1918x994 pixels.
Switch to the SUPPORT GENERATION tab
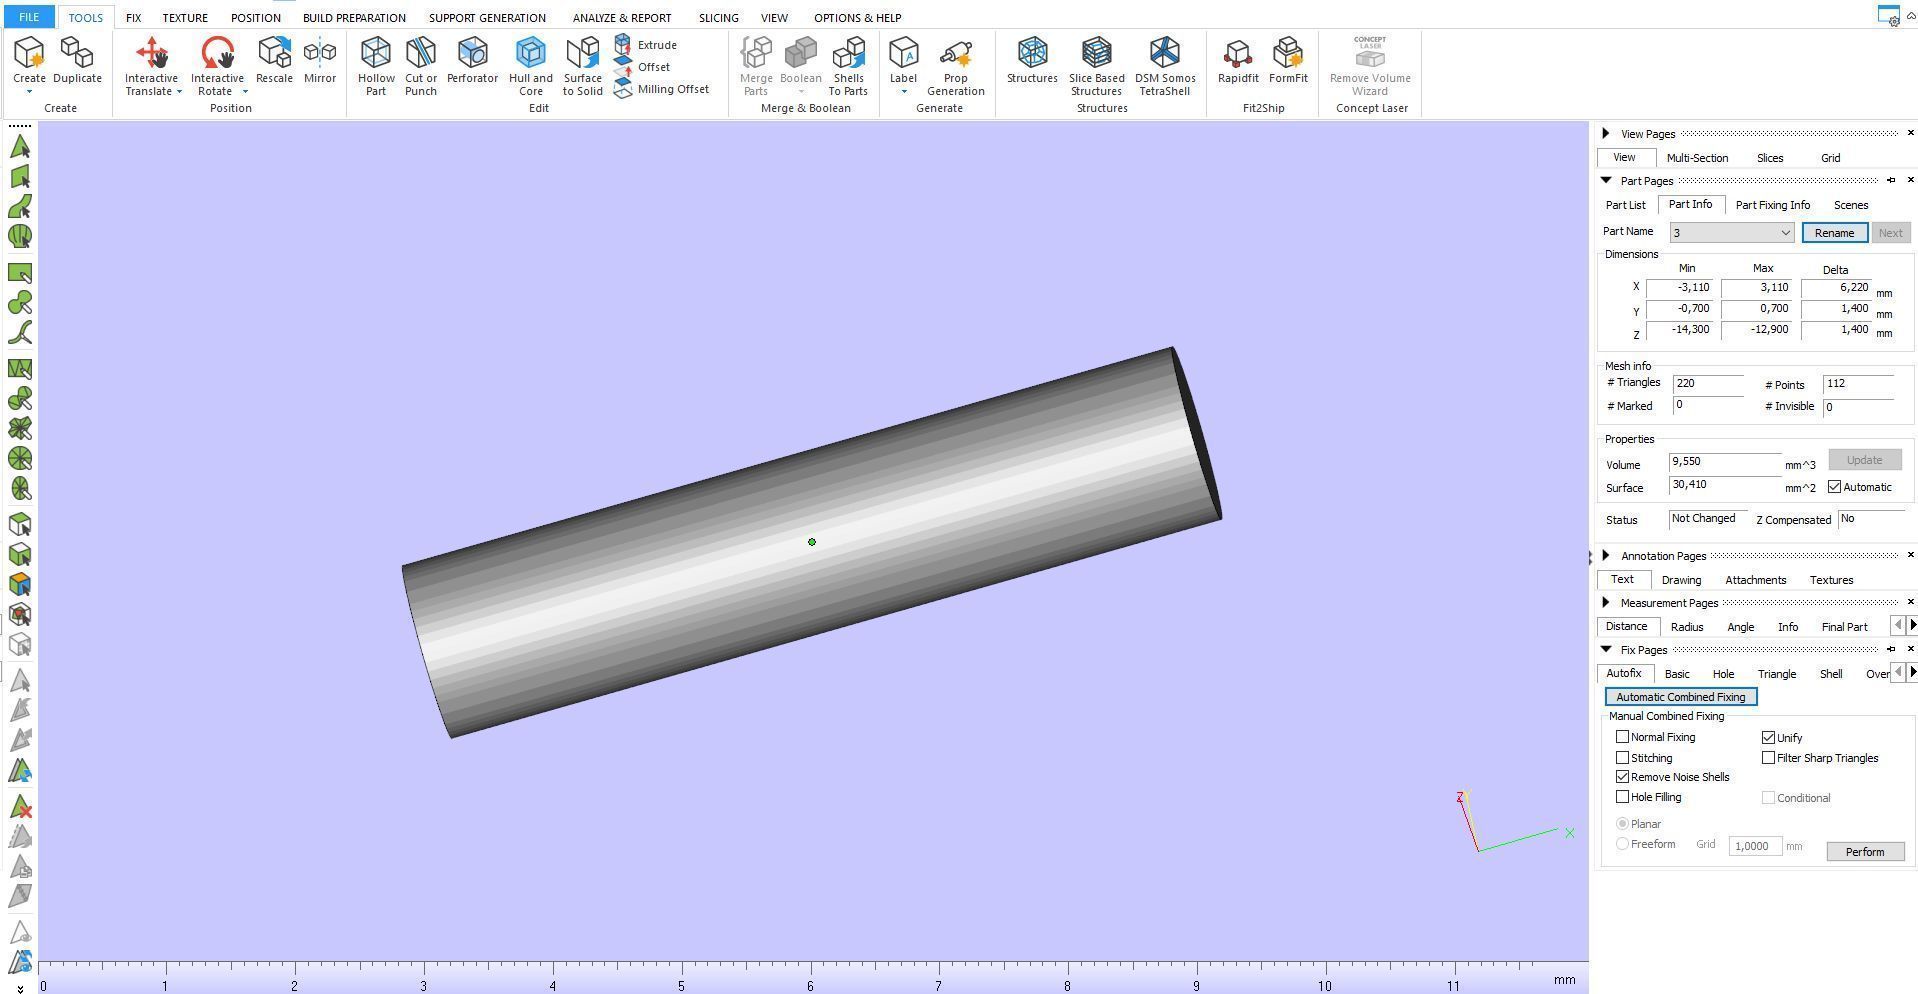pyautogui.click(x=487, y=18)
